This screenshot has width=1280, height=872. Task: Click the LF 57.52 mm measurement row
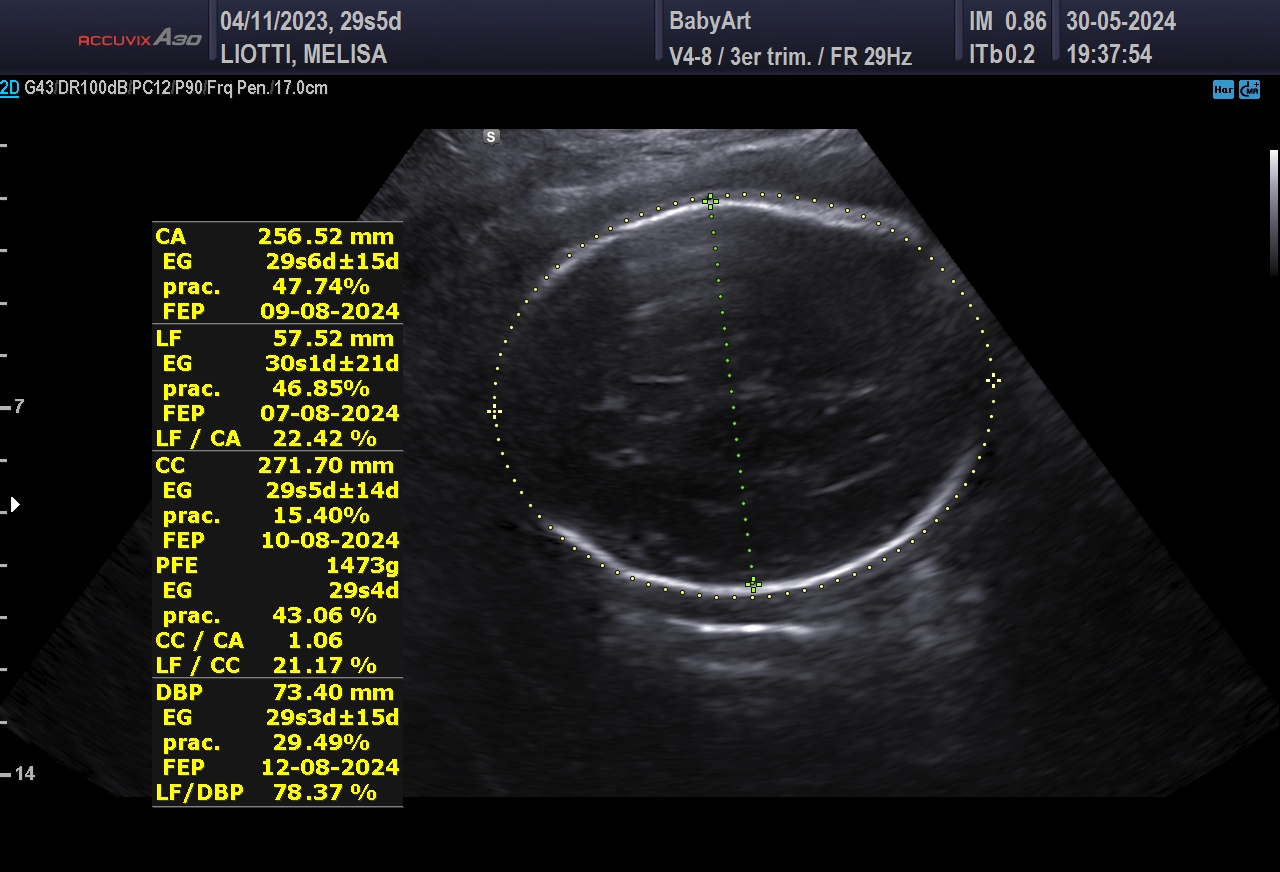click(x=276, y=339)
